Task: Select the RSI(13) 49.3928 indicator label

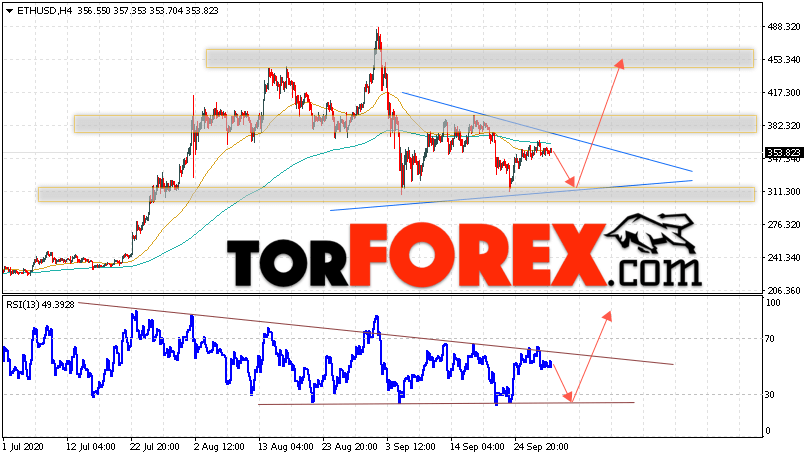Action: (40, 304)
